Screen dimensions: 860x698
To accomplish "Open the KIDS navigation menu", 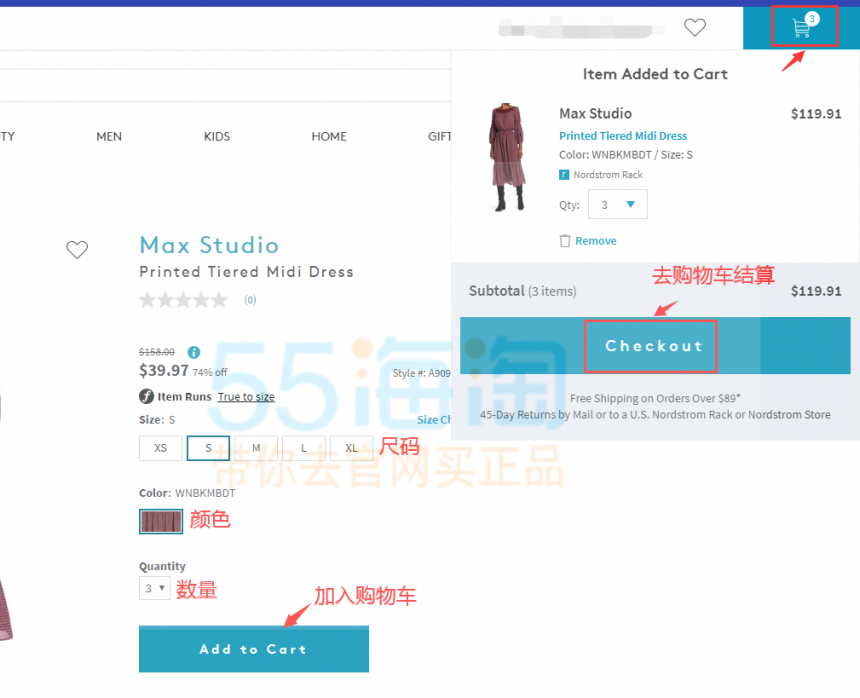I will (217, 137).
